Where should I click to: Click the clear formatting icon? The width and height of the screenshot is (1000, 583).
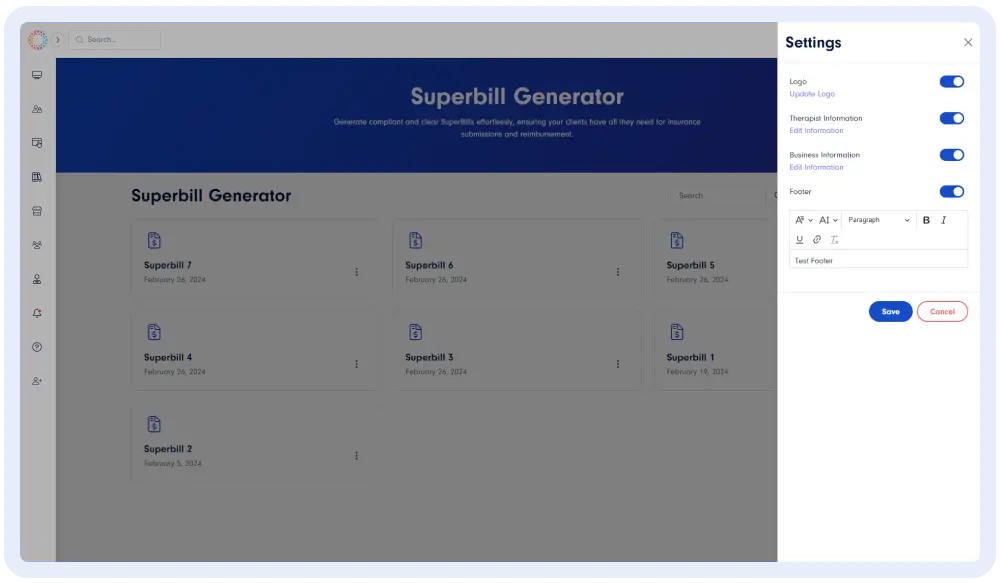834,240
